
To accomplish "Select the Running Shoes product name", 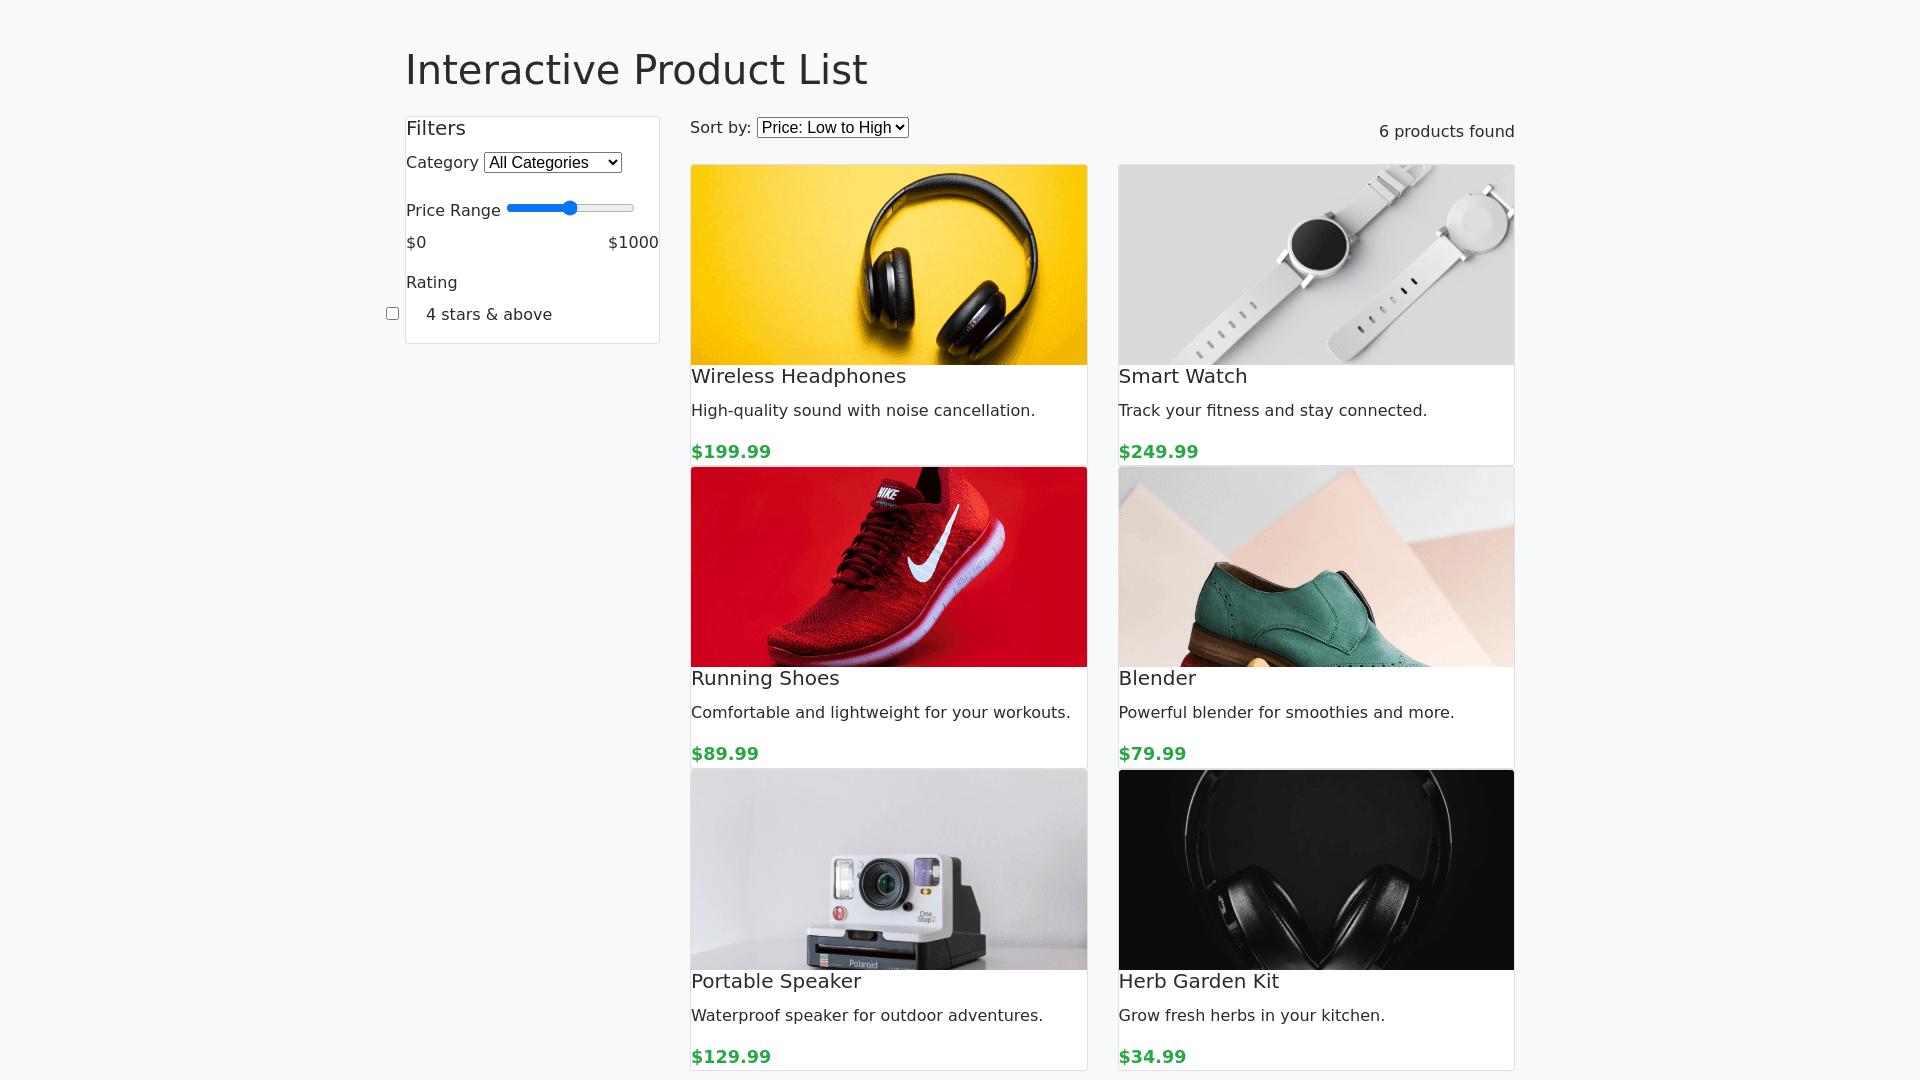I will pyautogui.click(x=765, y=679).
